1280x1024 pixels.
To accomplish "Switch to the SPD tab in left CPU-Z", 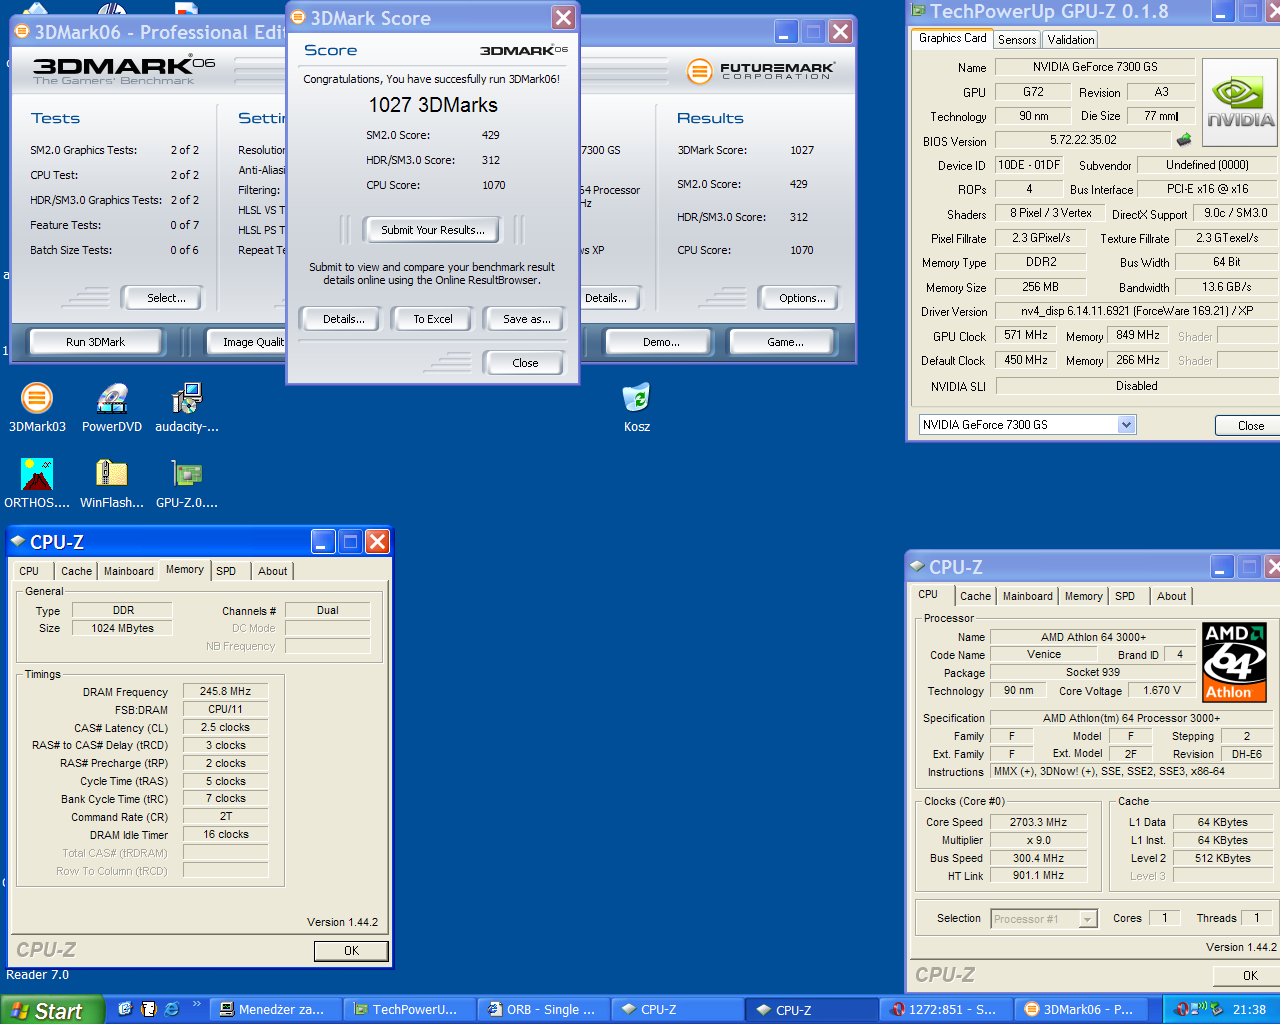I will 226,571.
